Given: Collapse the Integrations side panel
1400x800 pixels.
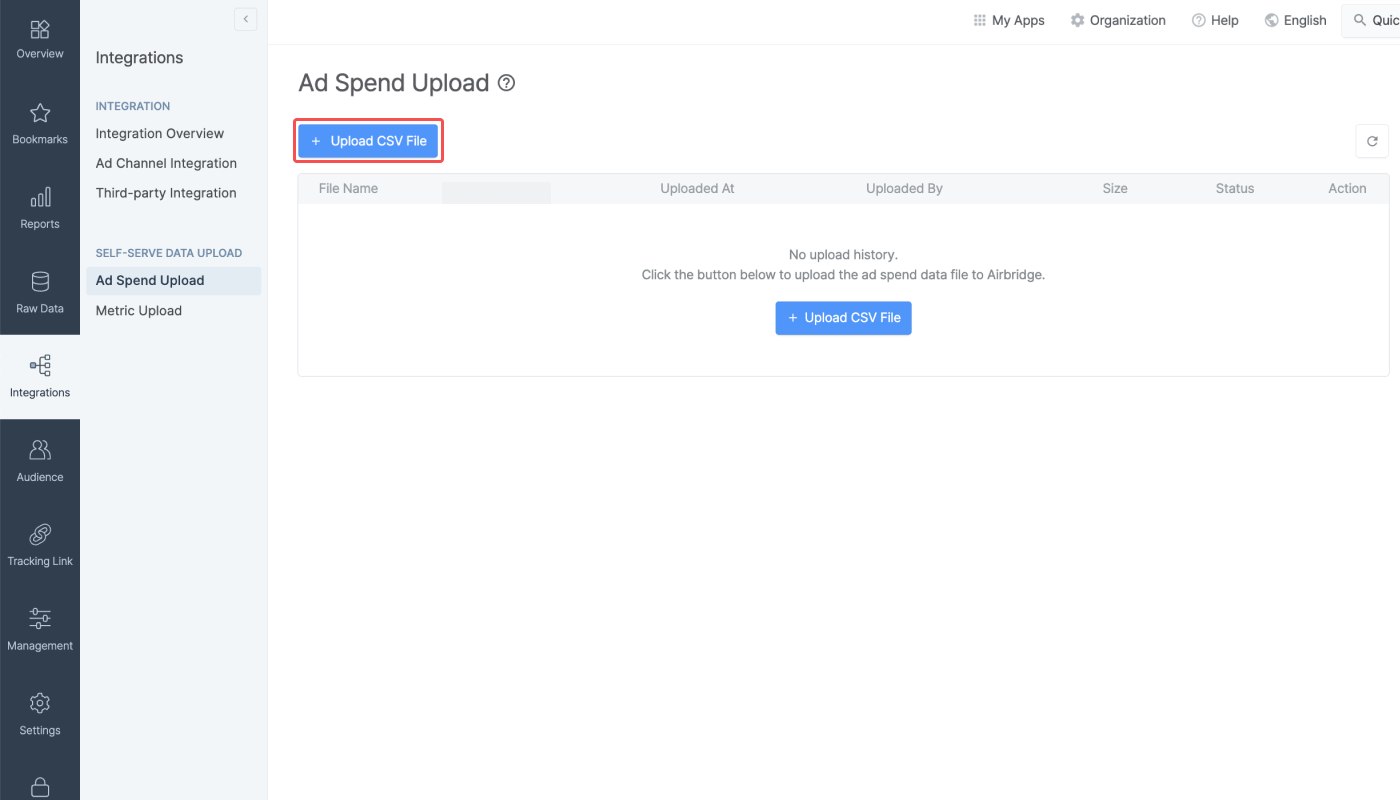Looking at the screenshot, I should point(245,19).
